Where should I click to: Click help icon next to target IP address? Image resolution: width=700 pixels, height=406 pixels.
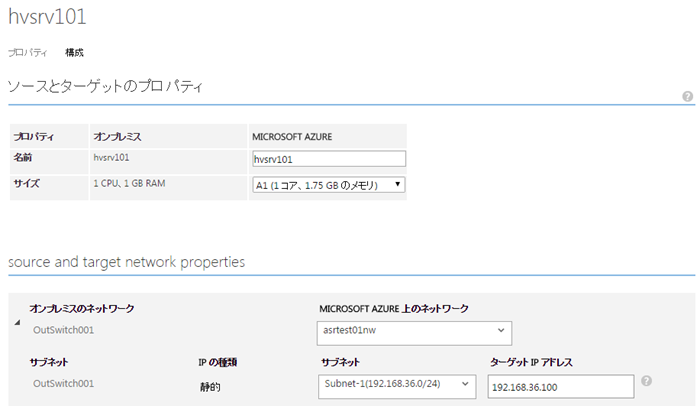646,381
